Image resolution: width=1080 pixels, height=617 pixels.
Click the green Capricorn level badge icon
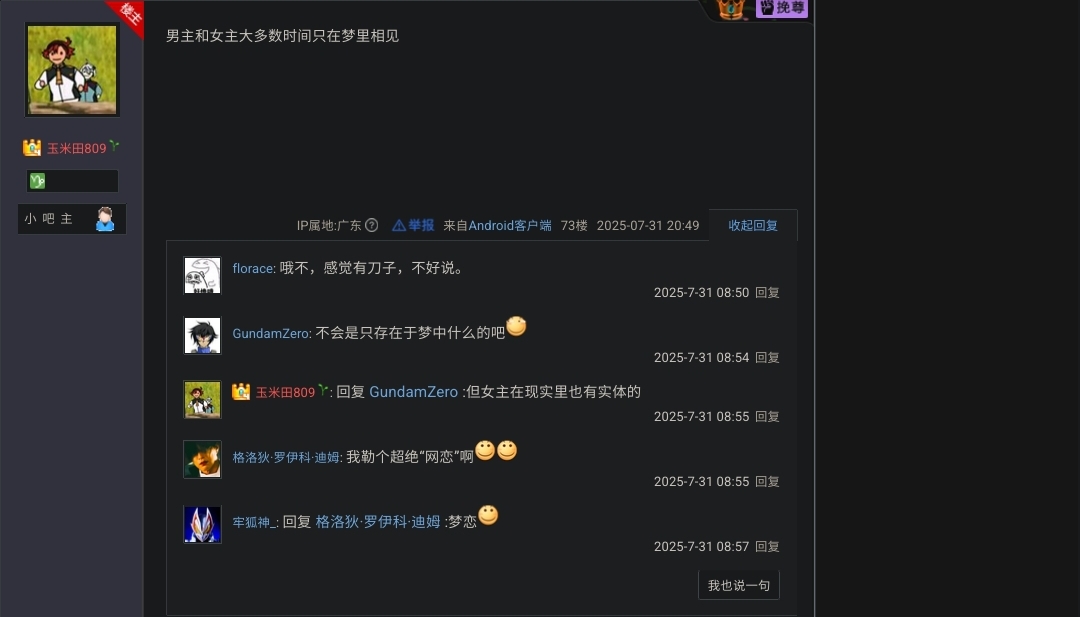coord(37,181)
